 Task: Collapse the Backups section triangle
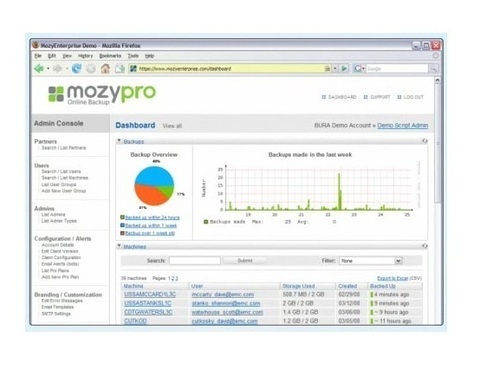pyautogui.click(x=119, y=141)
